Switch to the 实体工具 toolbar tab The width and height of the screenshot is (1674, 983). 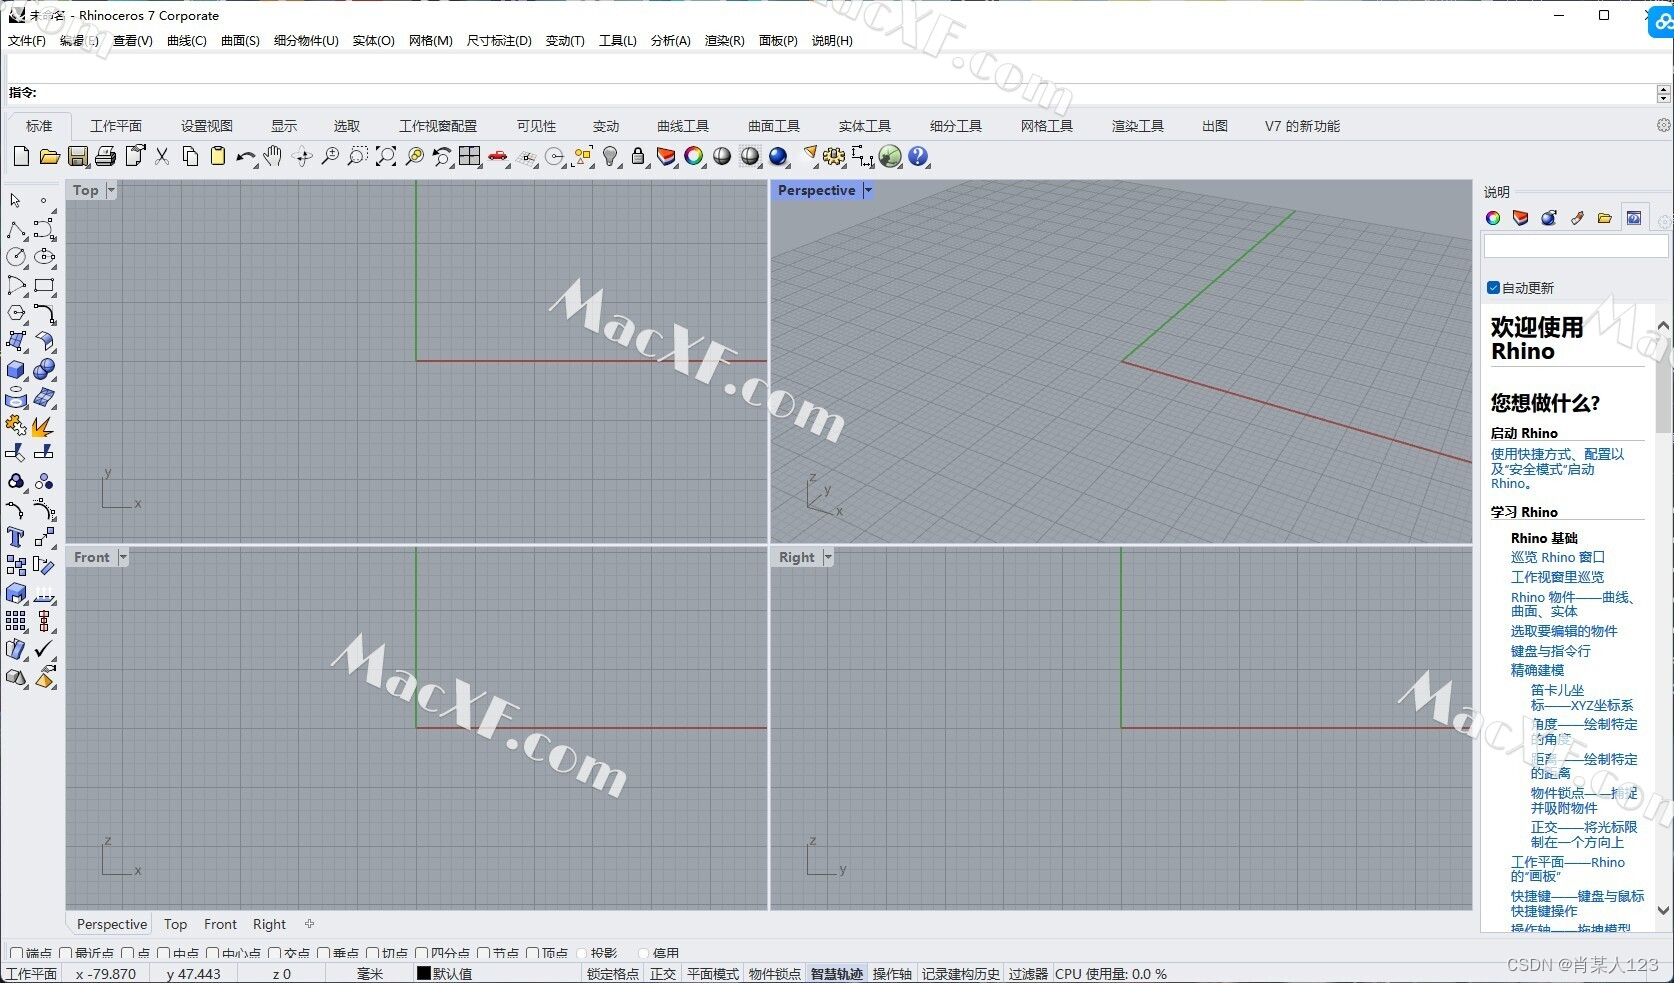coord(865,126)
